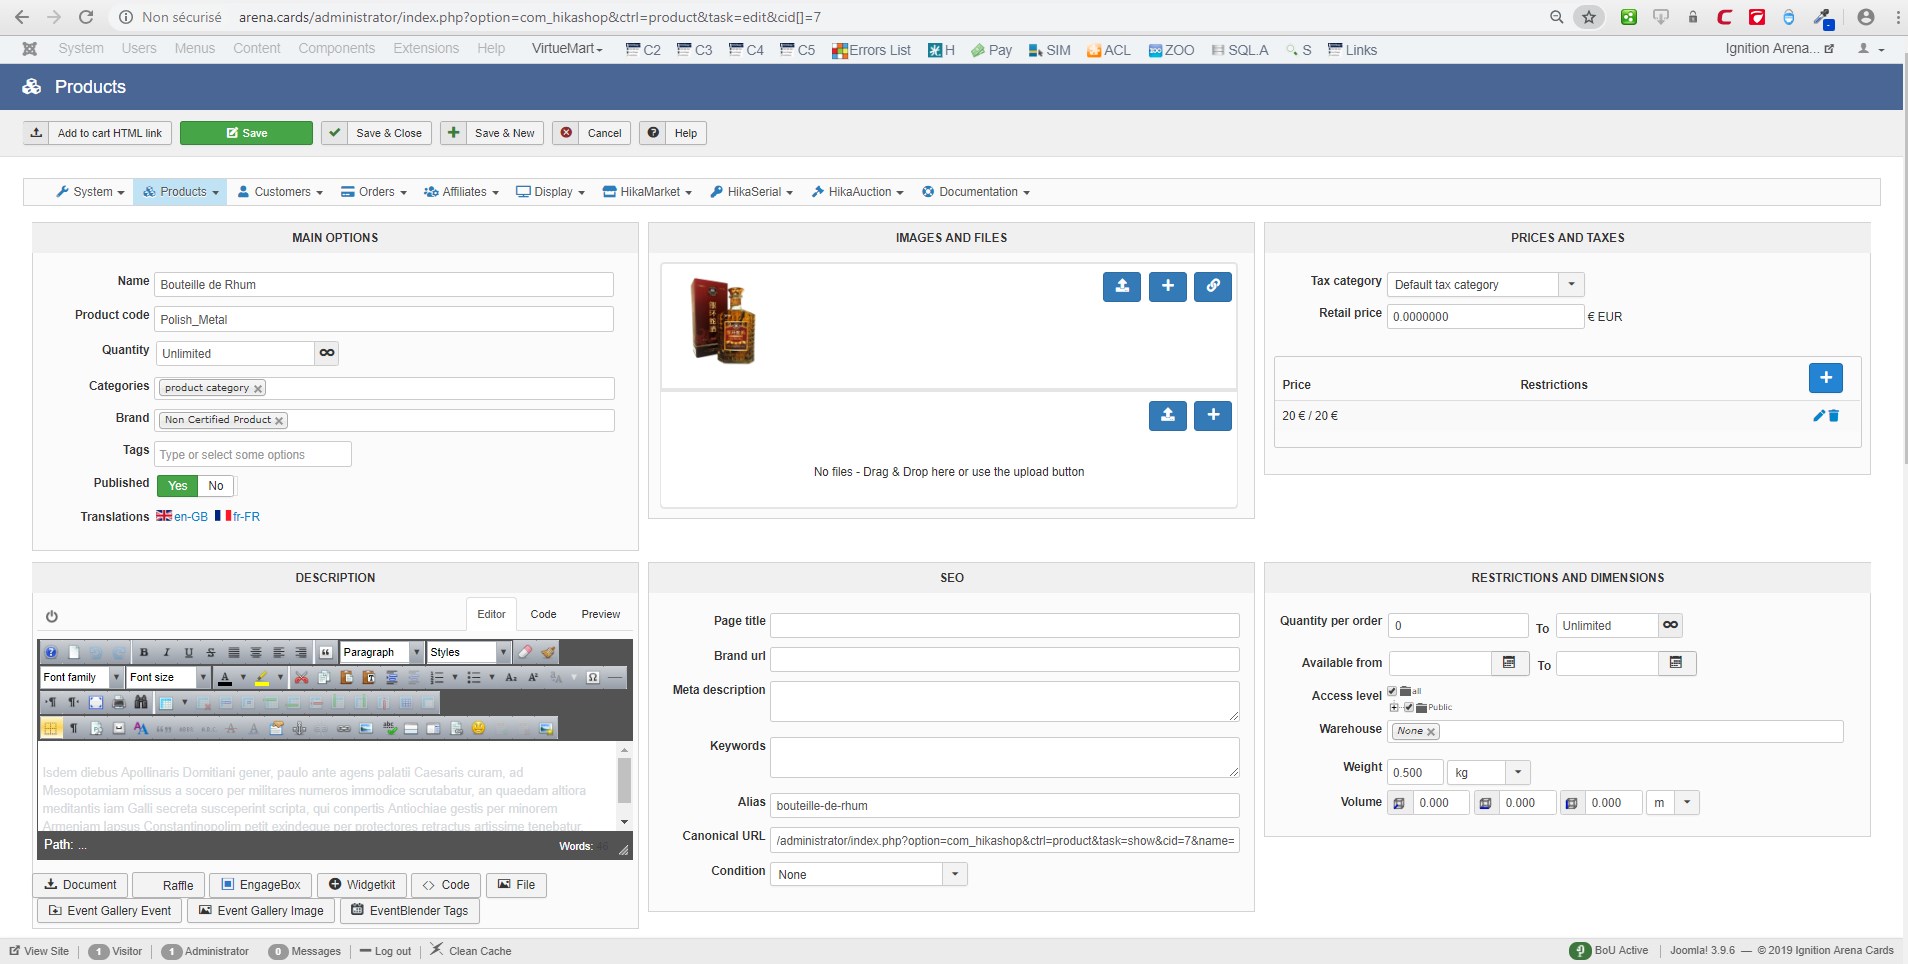Switch to the Preview tab in Description

(600, 614)
